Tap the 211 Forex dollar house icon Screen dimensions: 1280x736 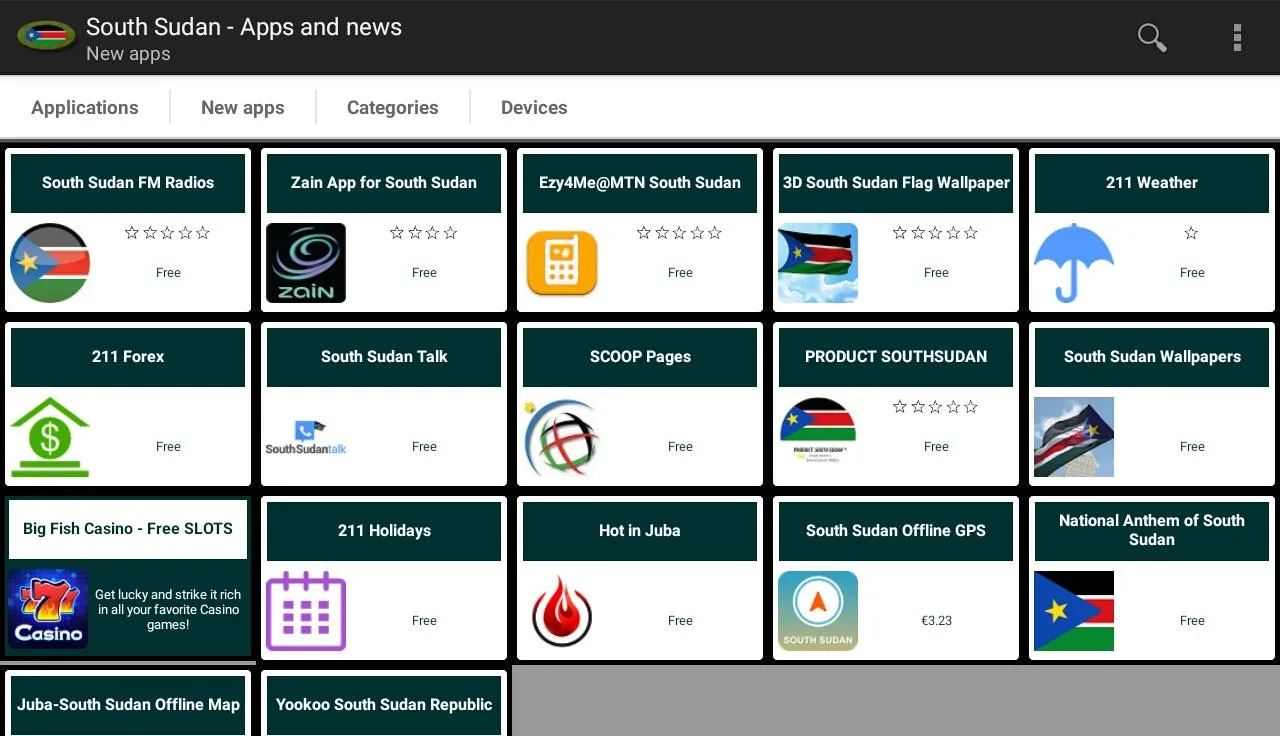click(x=50, y=437)
